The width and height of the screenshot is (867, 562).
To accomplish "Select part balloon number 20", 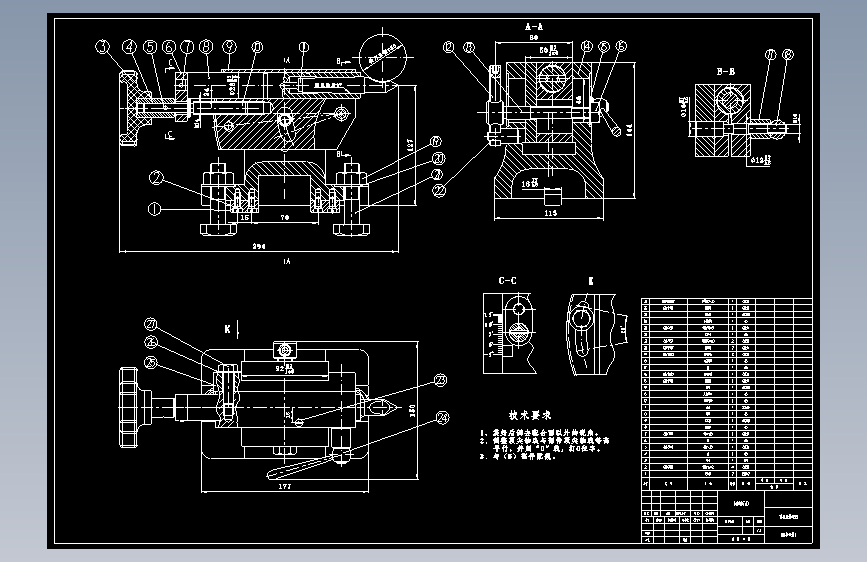I will tap(438, 159).
